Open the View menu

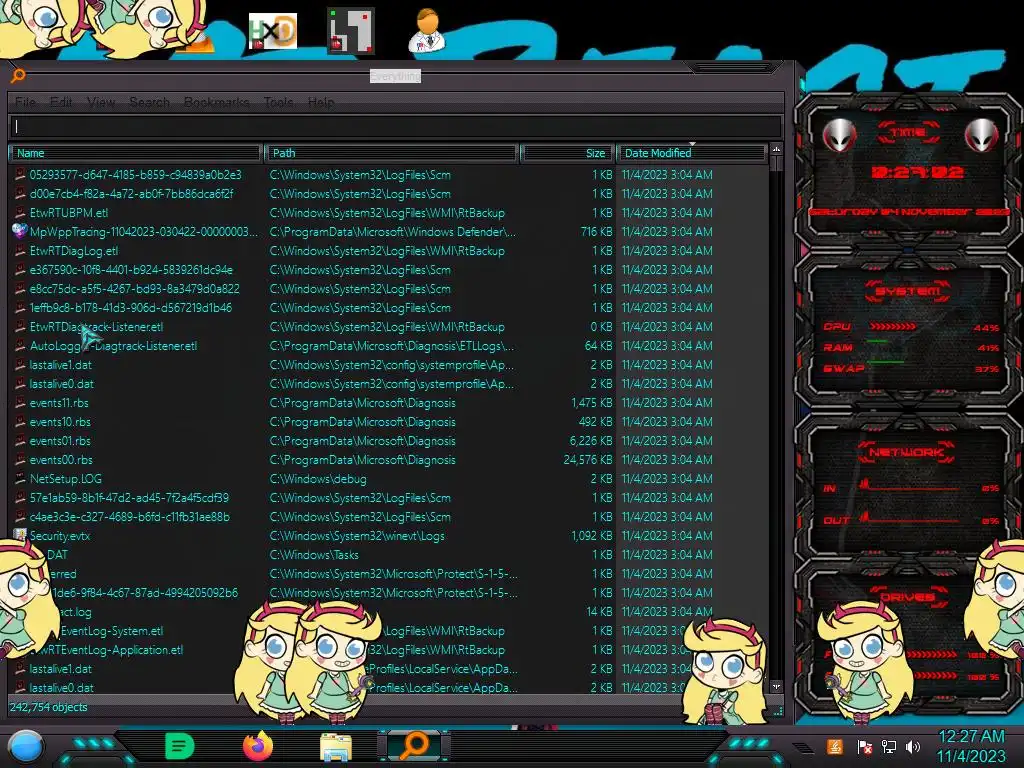click(x=101, y=103)
